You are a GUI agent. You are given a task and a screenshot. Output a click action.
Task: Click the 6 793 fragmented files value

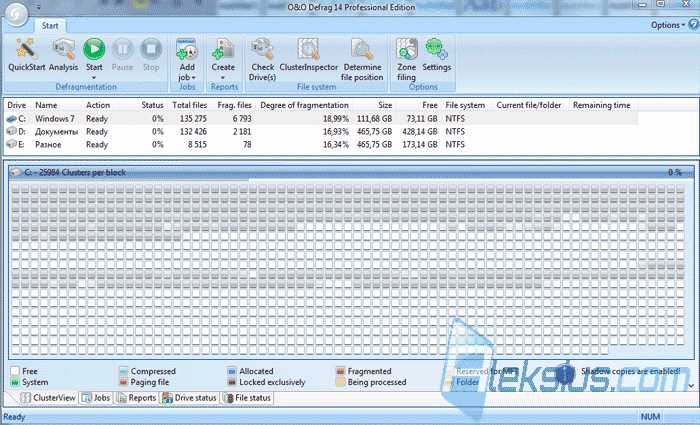[x=242, y=119]
